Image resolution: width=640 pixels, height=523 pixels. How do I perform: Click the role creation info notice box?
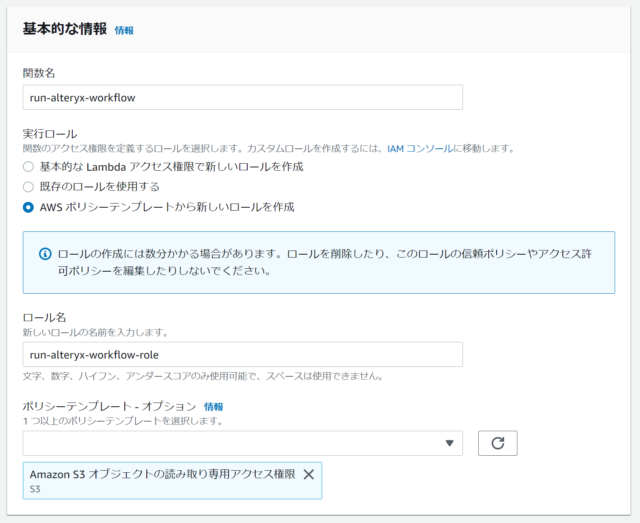[319, 263]
